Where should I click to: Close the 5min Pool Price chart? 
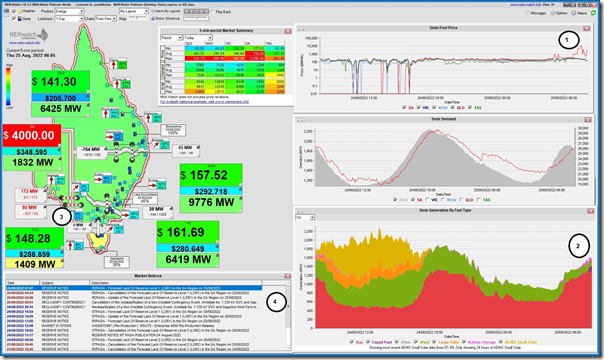click(x=587, y=28)
